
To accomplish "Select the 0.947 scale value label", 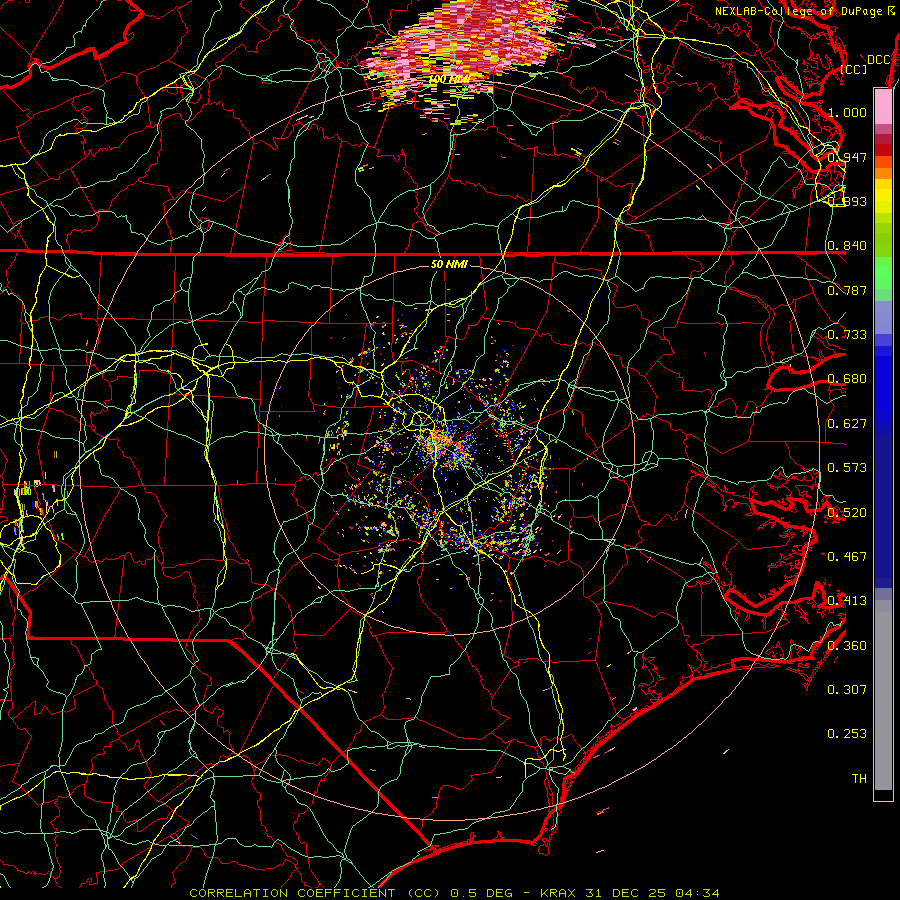I will pos(847,157).
